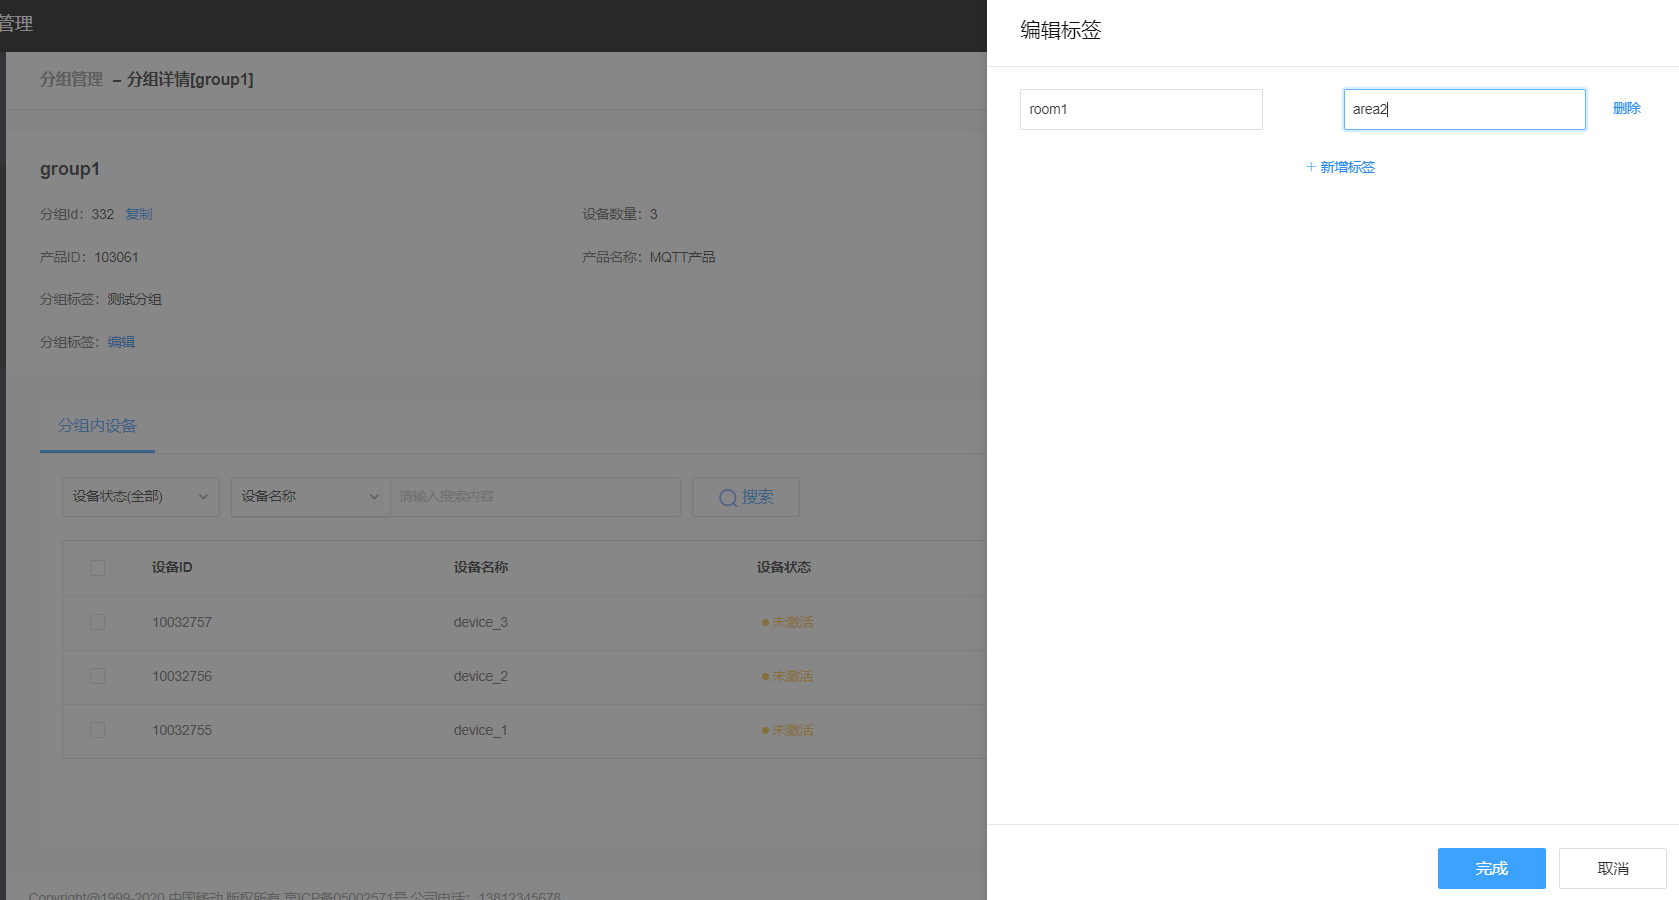
Task: Click the device ID 10032756 cell
Action: coord(182,676)
